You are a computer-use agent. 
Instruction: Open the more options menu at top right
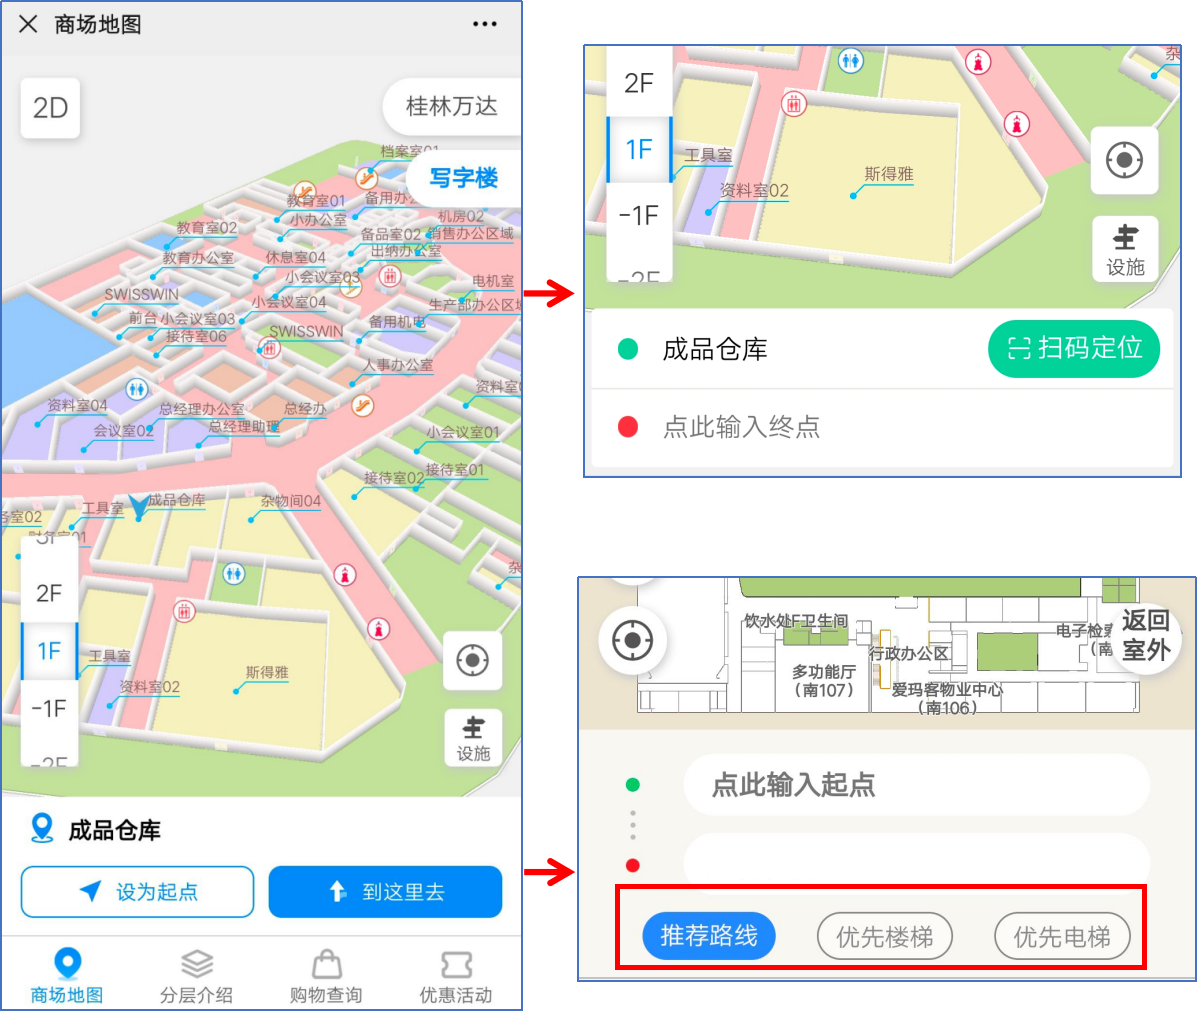[x=484, y=23]
